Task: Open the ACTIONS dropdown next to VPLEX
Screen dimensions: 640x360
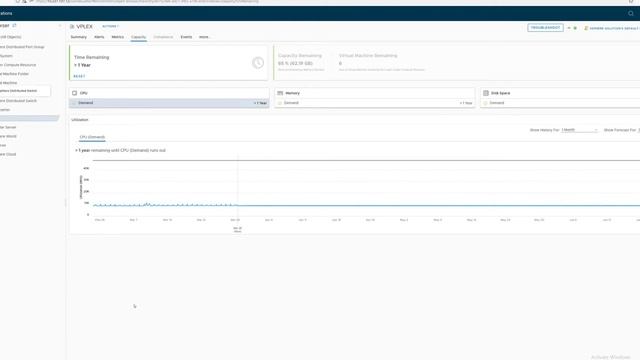Action: 110,27
